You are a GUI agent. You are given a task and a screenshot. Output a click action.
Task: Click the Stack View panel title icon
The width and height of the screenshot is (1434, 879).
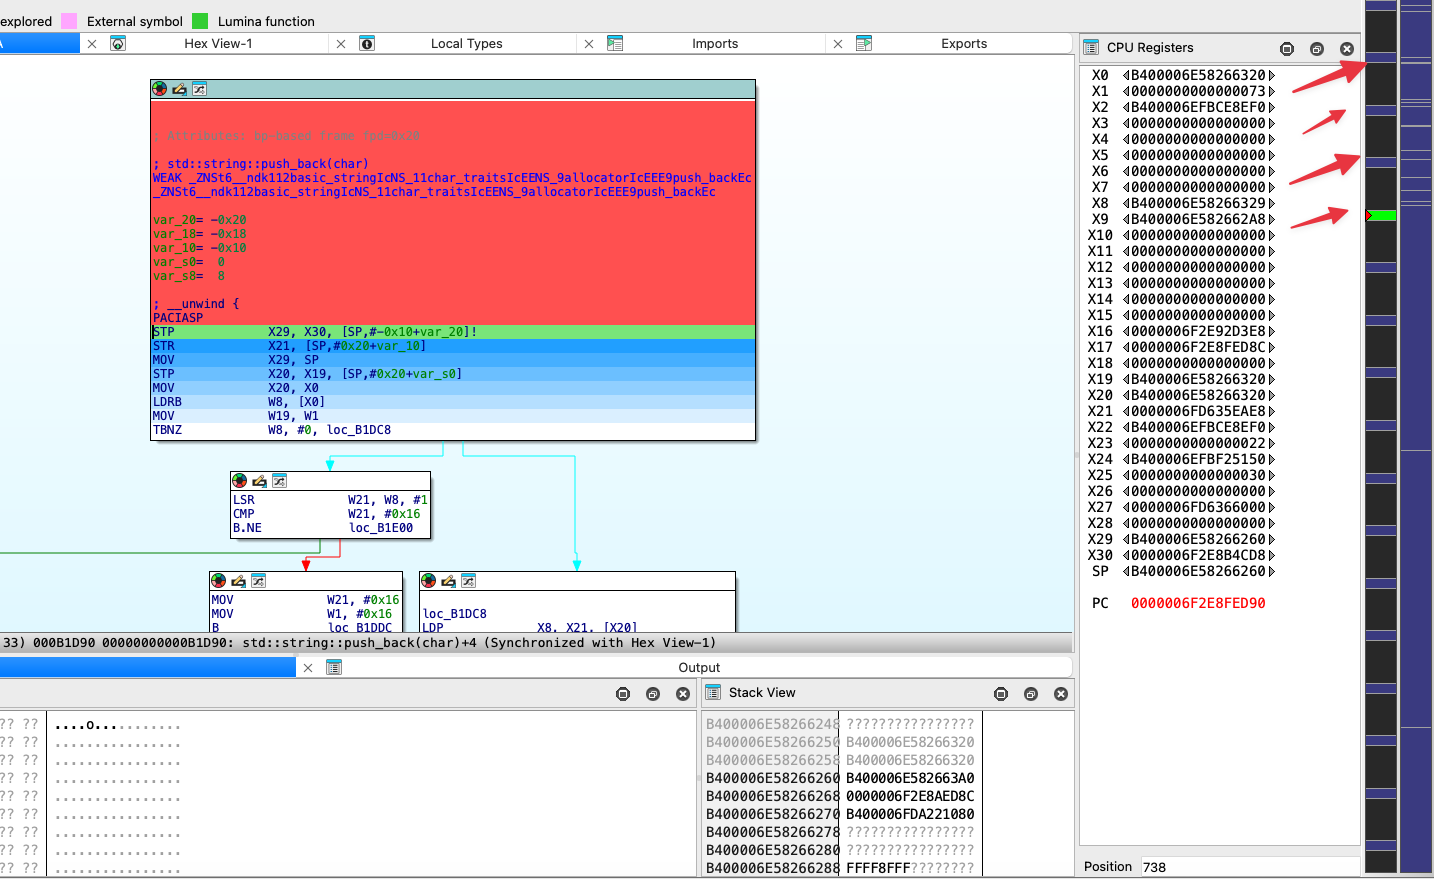pyautogui.click(x=713, y=693)
